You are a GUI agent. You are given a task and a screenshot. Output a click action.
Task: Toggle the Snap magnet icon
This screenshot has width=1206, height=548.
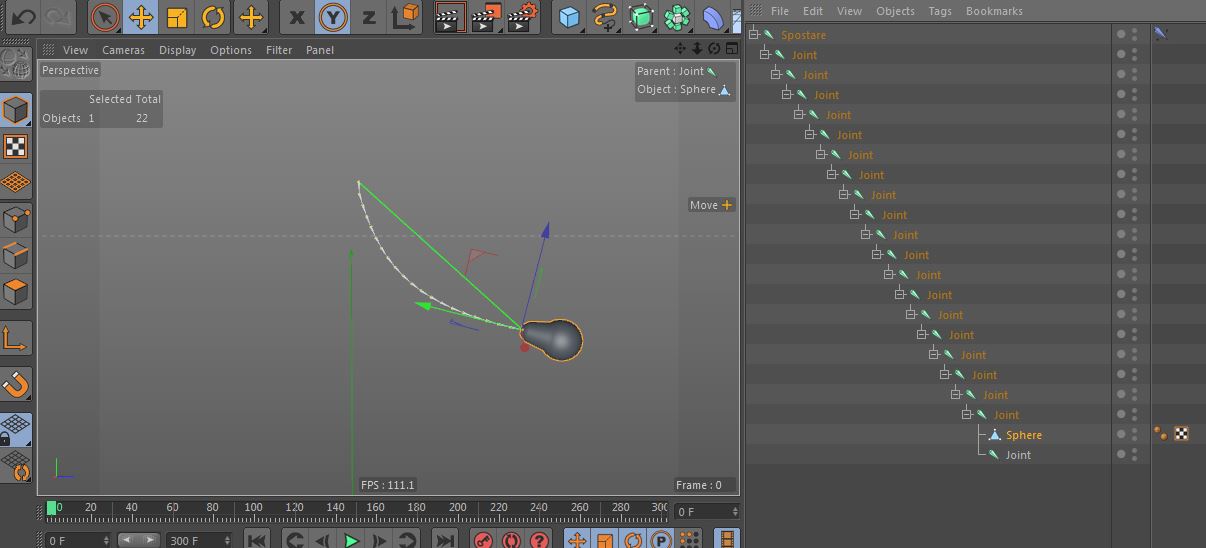click(16, 384)
